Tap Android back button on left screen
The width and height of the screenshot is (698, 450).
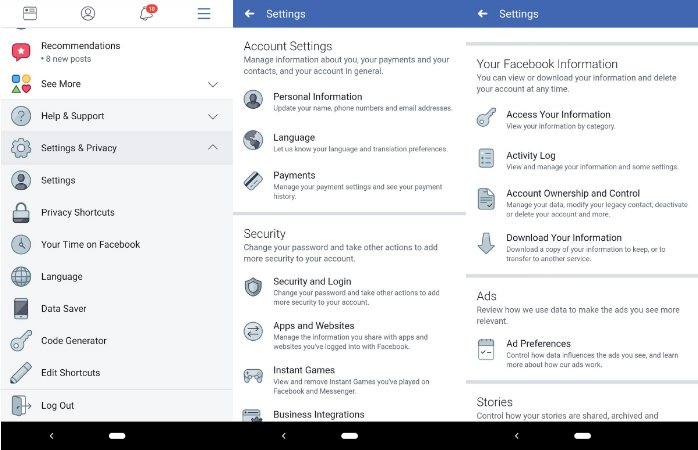pos(51,436)
